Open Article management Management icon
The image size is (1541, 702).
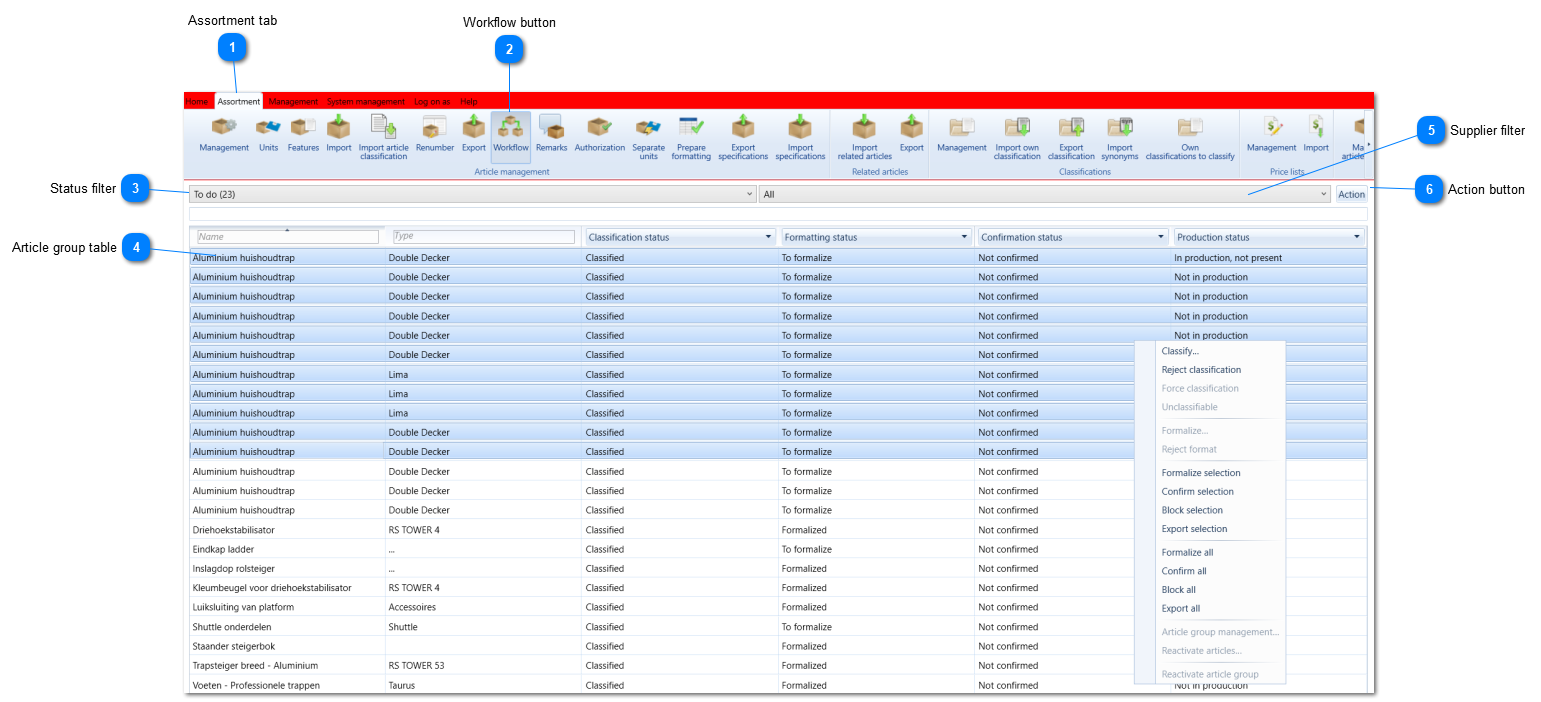tap(224, 136)
